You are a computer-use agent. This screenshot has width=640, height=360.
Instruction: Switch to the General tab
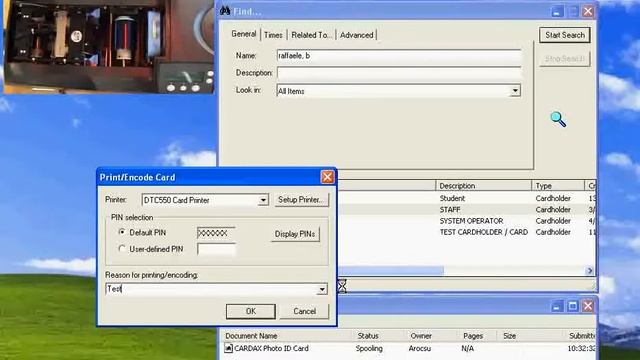click(244, 34)
